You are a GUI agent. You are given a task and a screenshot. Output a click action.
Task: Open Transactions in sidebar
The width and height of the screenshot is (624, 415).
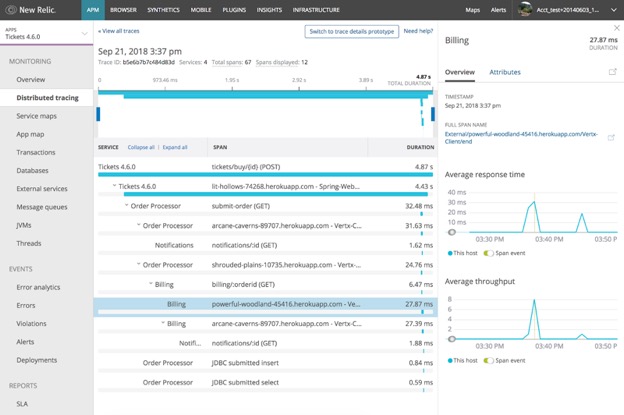tap(36, 152)
